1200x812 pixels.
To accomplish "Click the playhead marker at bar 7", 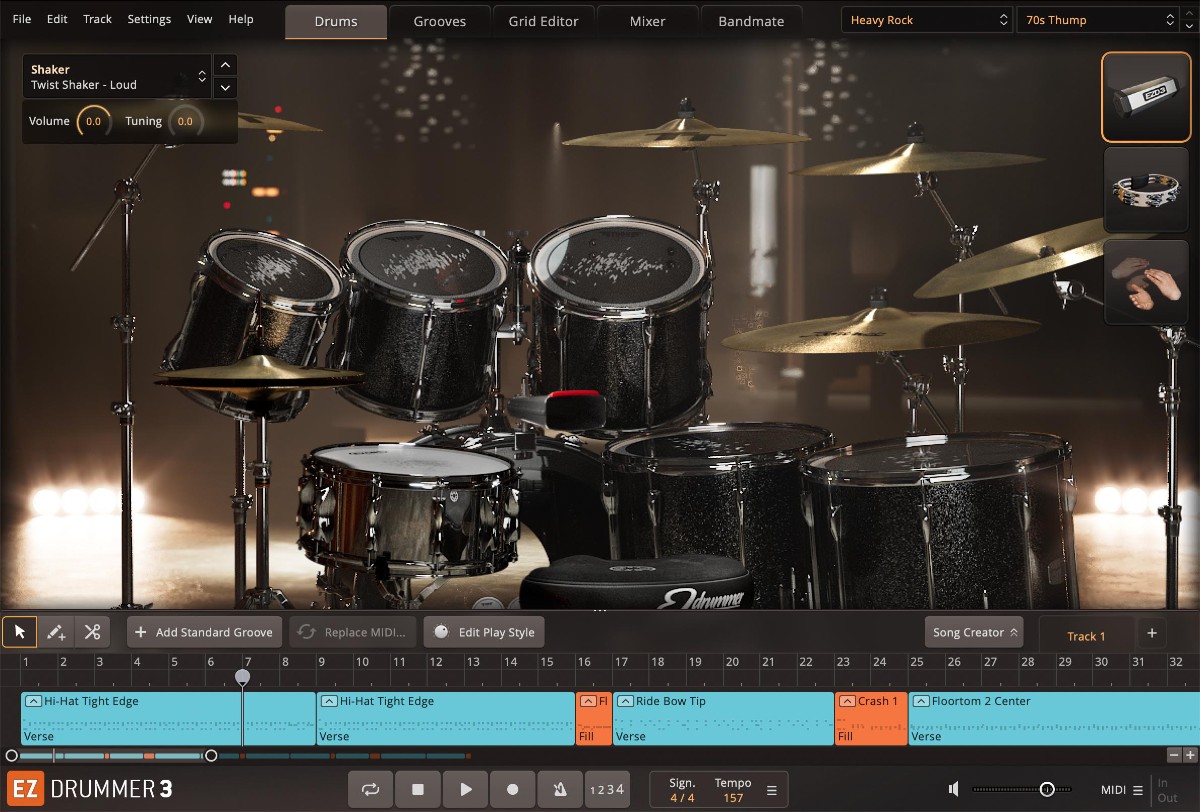I will point(242,677).
